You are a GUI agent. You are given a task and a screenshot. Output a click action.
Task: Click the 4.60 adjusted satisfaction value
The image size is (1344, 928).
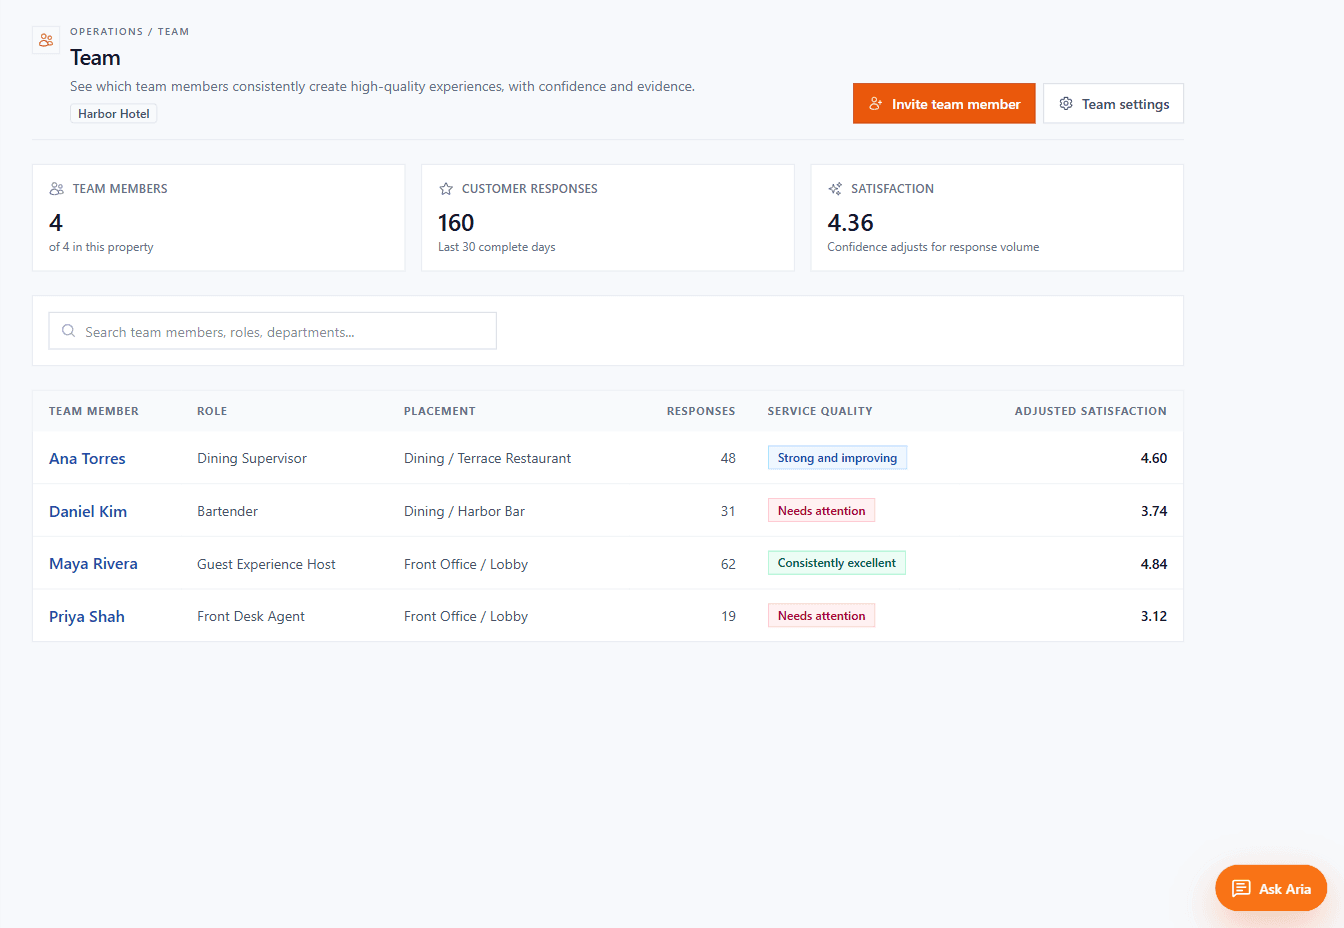tap(1153, 458)
